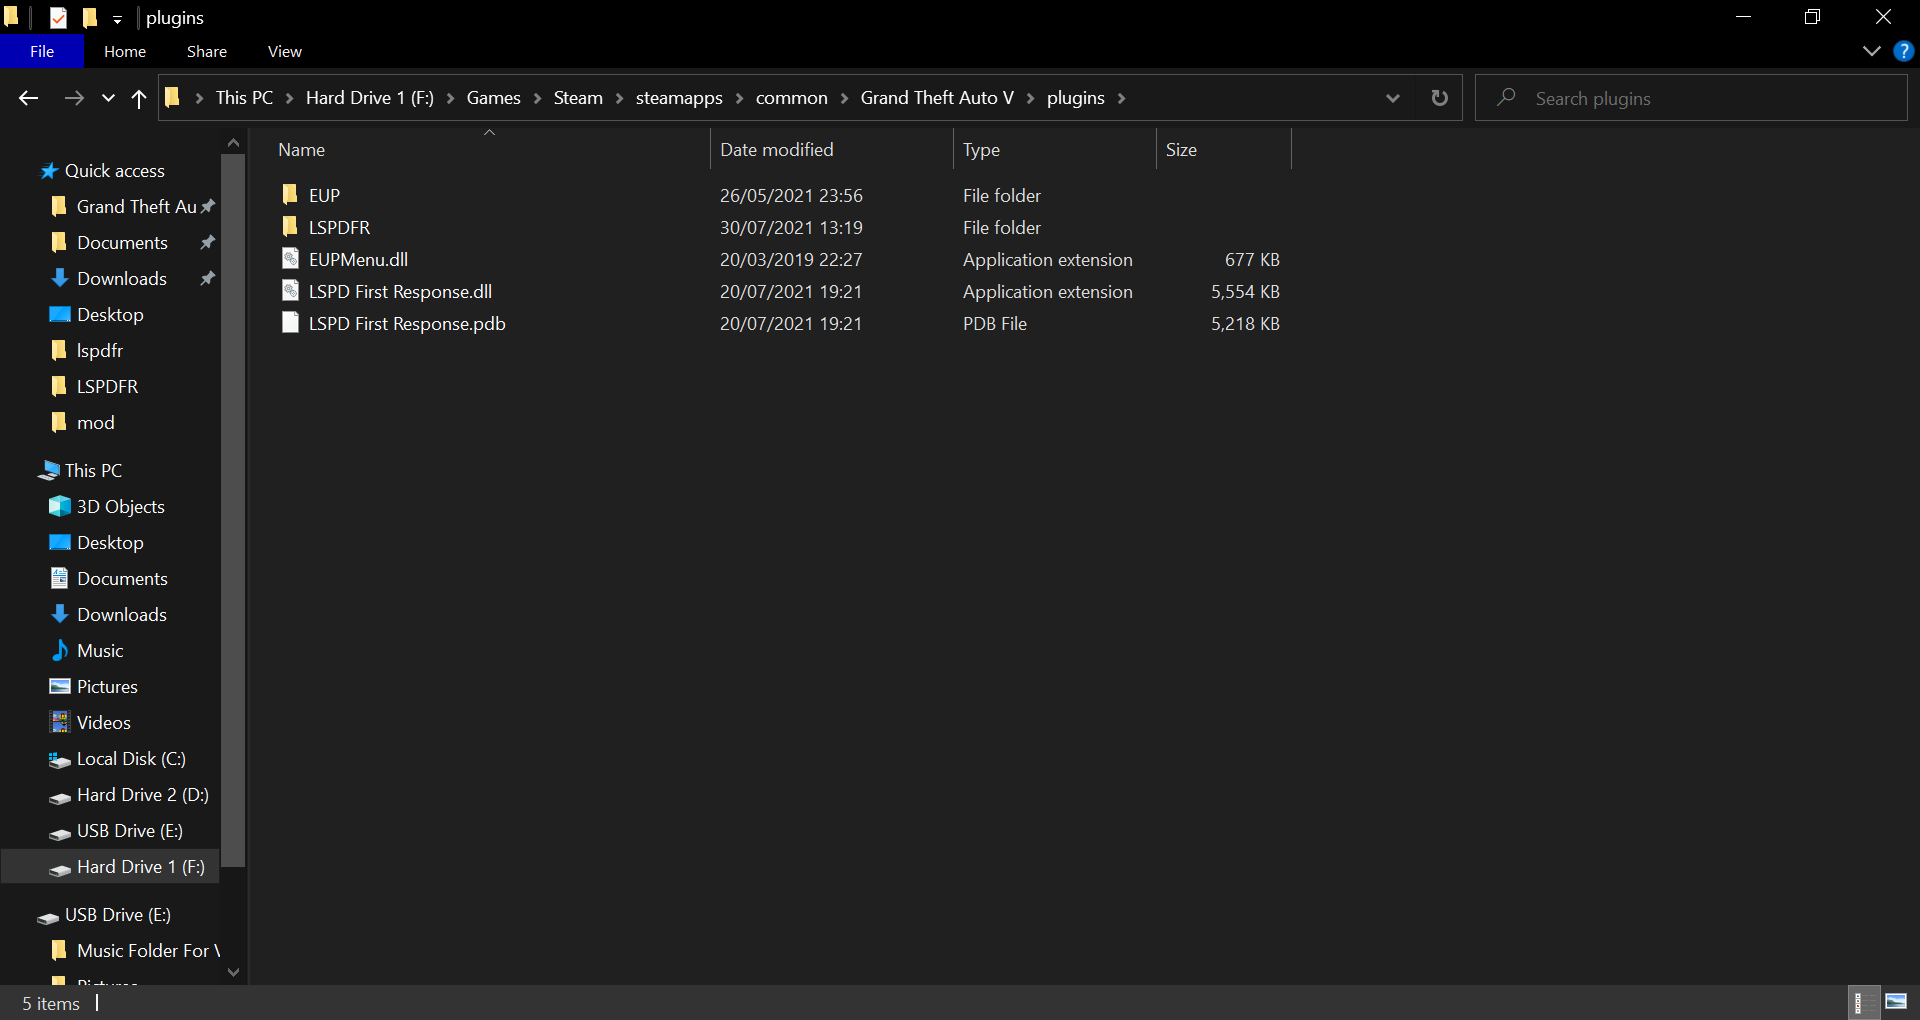Open Music Folder under USB Drive
Viewport: 1920px width, 1020px height.
[148, 951]
